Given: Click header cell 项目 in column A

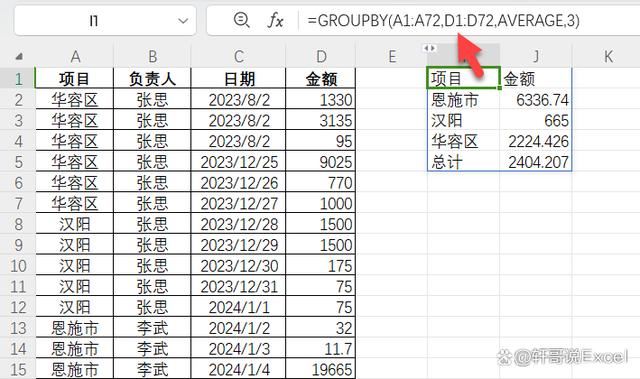Looking at the screenshot, I should tap(75, 78).
